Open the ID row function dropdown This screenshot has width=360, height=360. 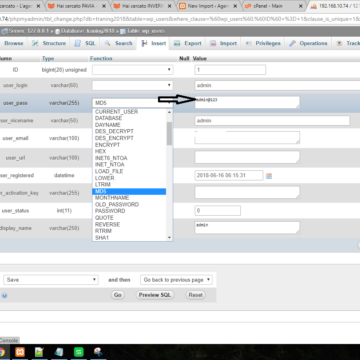click(x=132, y=70)
